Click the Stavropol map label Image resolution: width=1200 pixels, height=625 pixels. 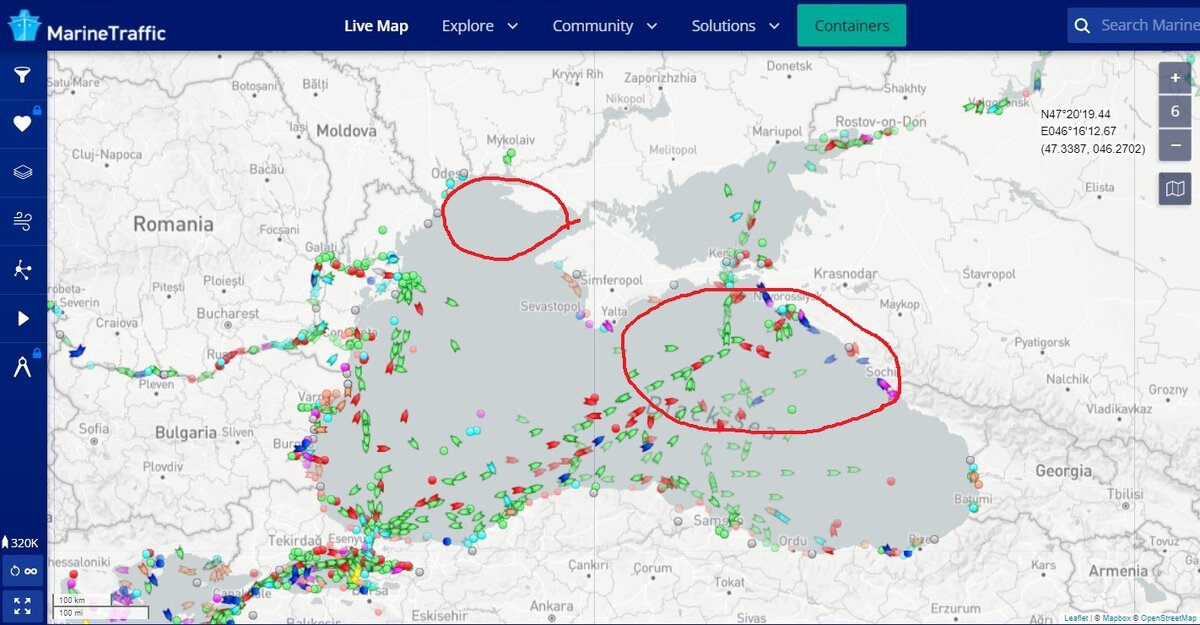coord(988,273)
